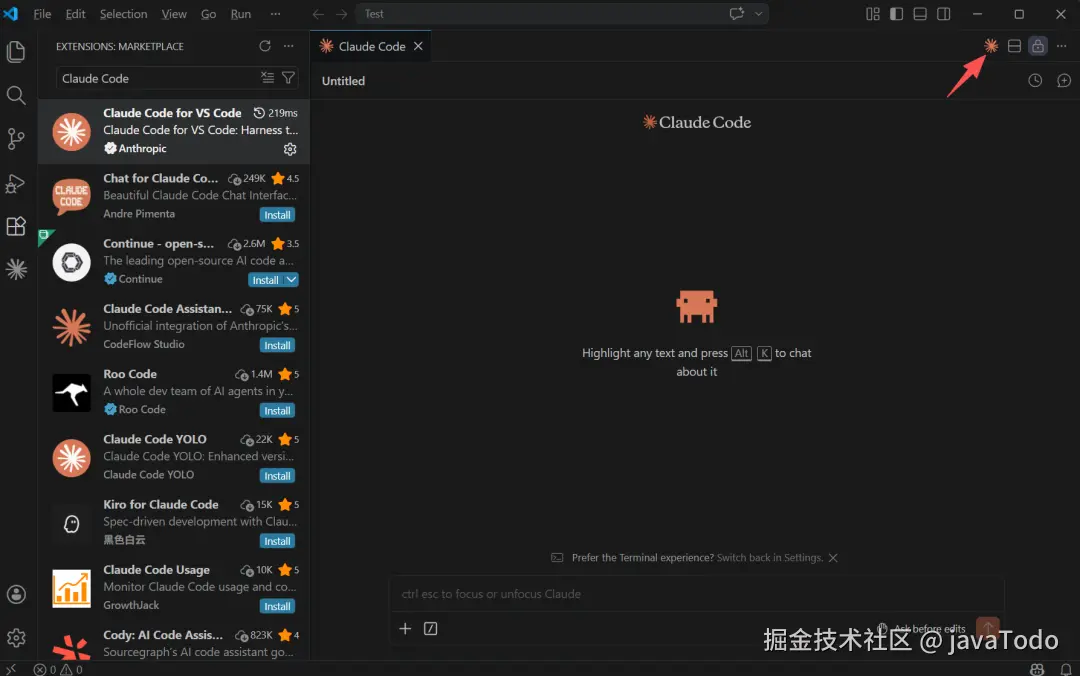This screenshot has height=676, width=1080.
Task: Open Claude Code via the spark icon in editor toolbar
Action: [989, 46]
